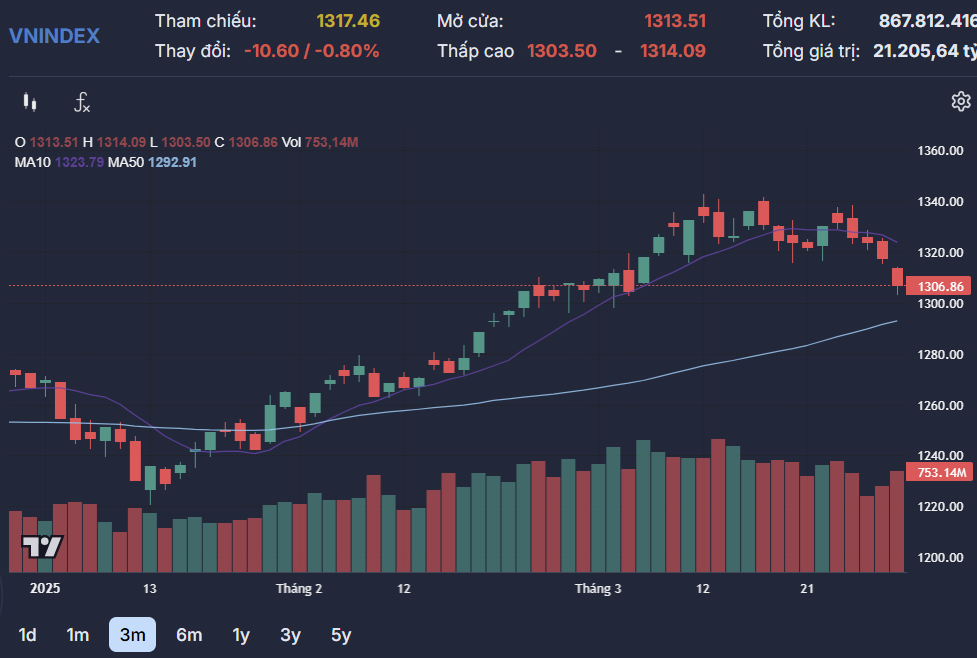
Task: Toggle the 1m timeframe
Action: pos(78,634)
